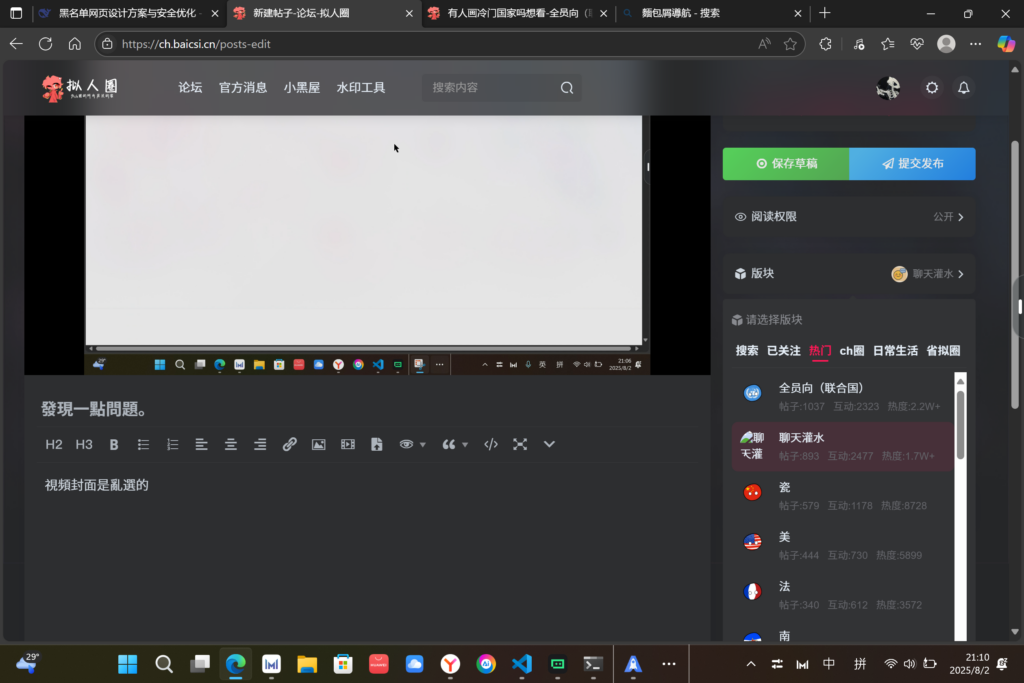Toggle fullscreen editing mode

(x=520, y=444)
